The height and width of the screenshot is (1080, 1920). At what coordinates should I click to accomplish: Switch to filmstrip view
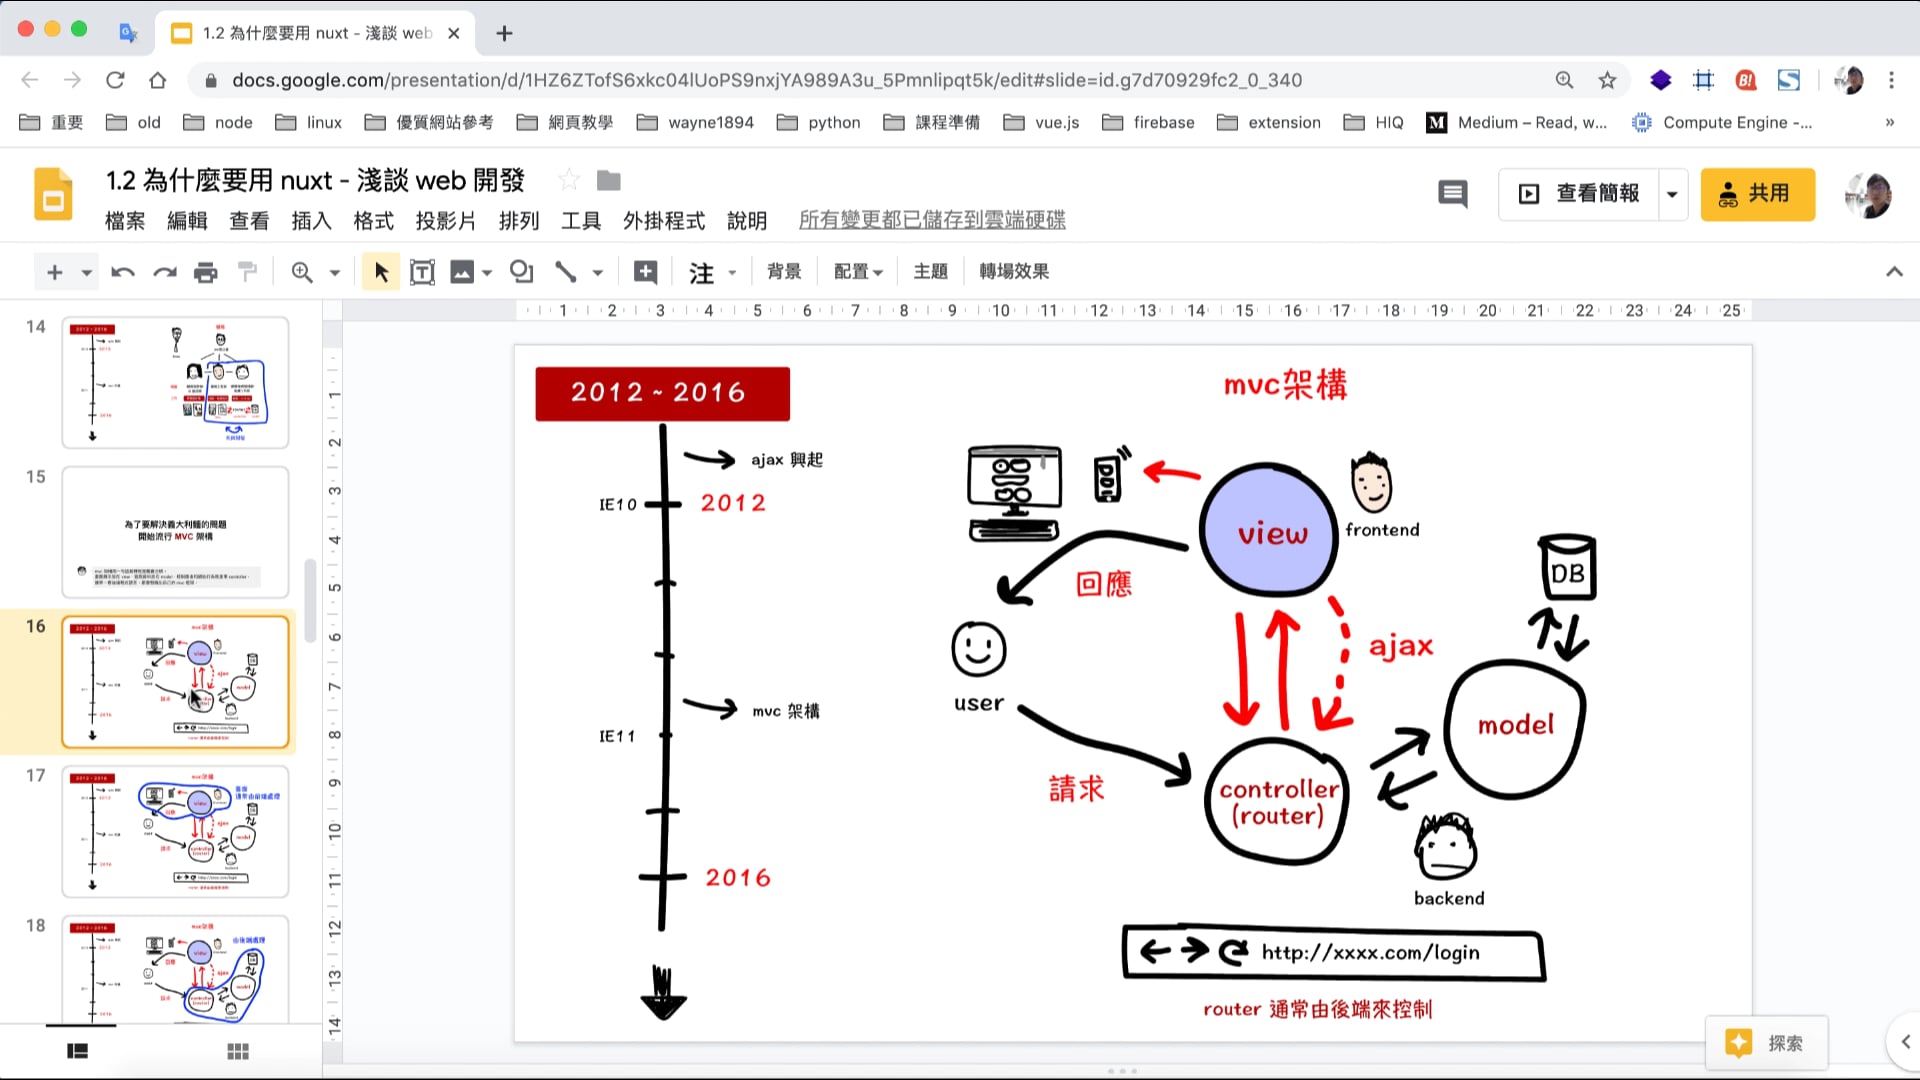(x=78, y=1051)
